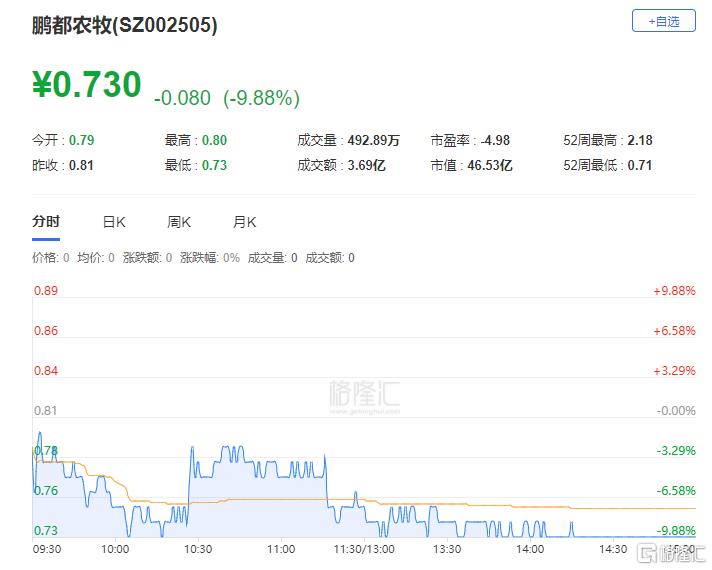Click the 涨跌幅: 0% readout
Image resolution: width=712 pixels, height=570 pixels.
pyautogui.click(x=210, y=258)
